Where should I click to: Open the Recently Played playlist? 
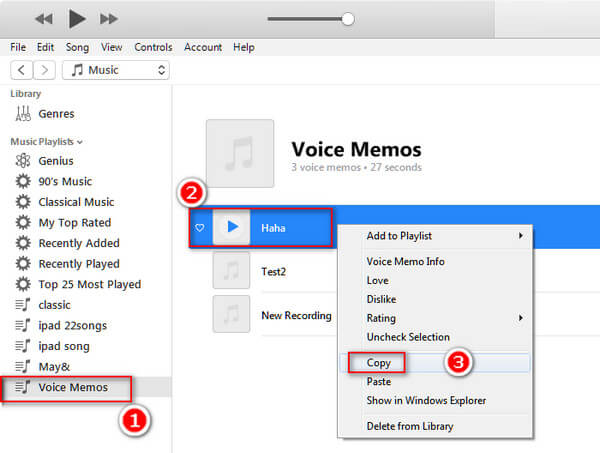tap(79, 264)
